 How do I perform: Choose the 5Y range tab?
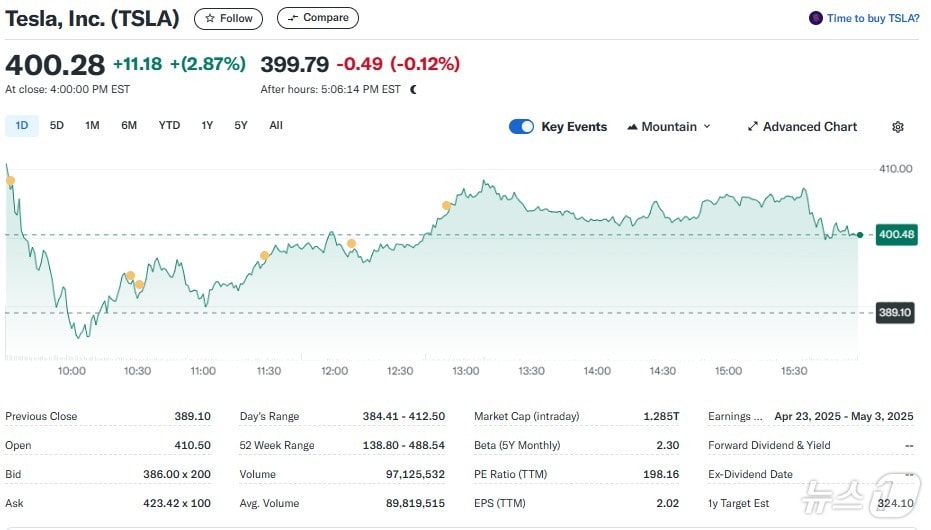(x=241, y=125)
